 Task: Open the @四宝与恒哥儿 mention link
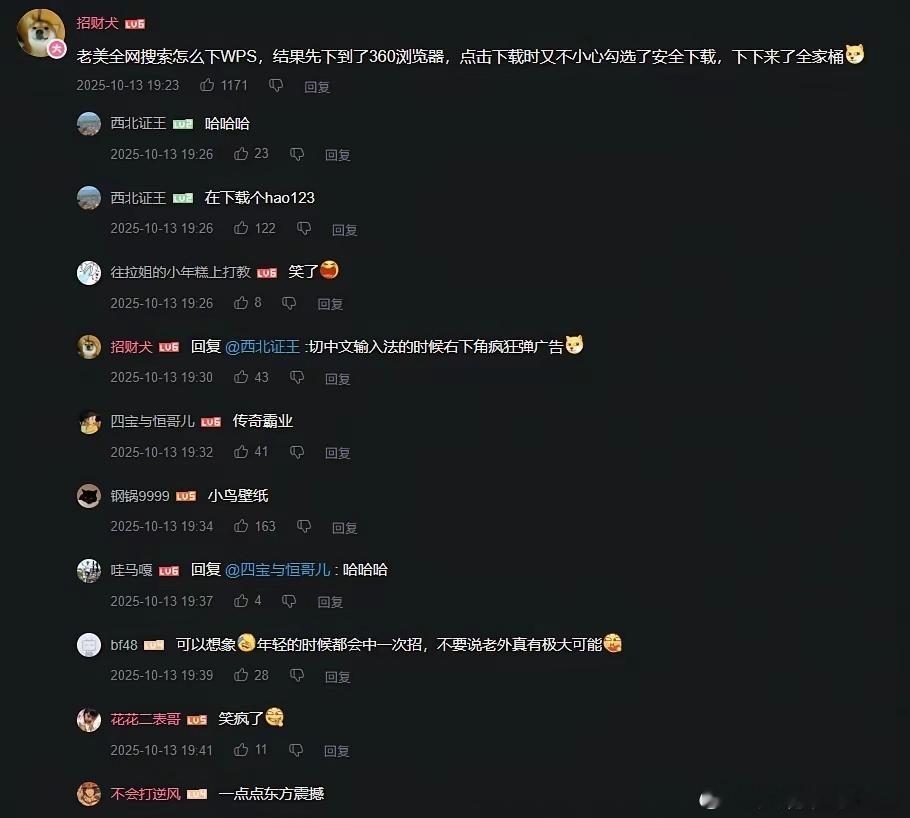pos(277,570)
